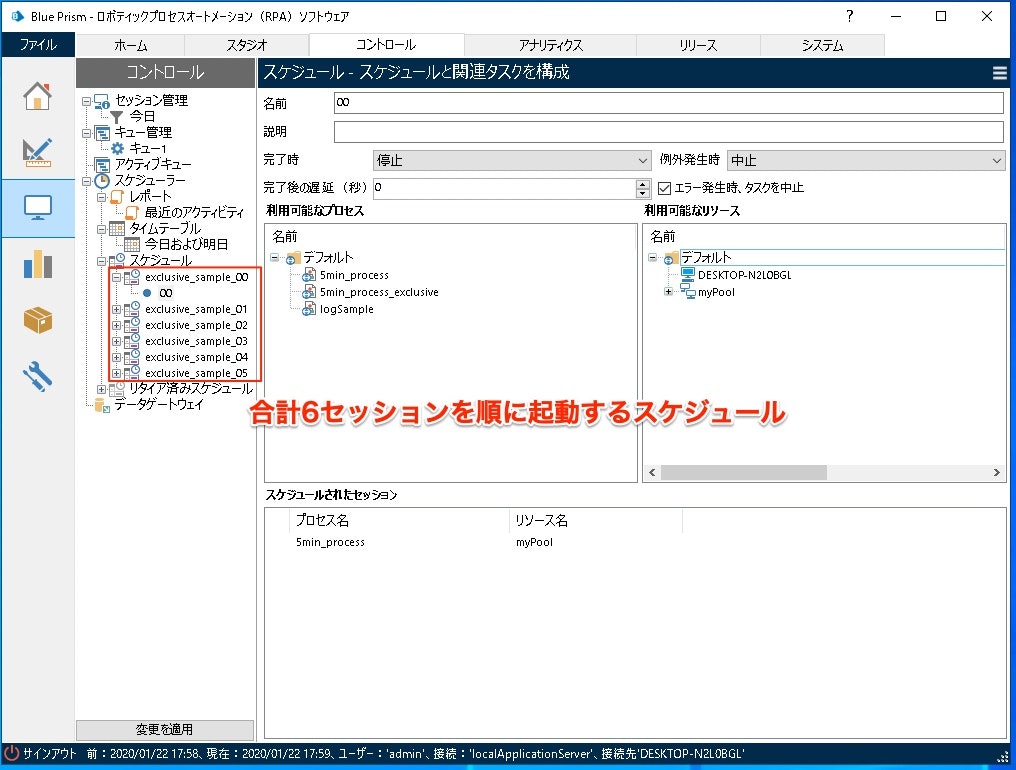
Task: Click the resources scrollbar right arrow
Action: (997, 472)
